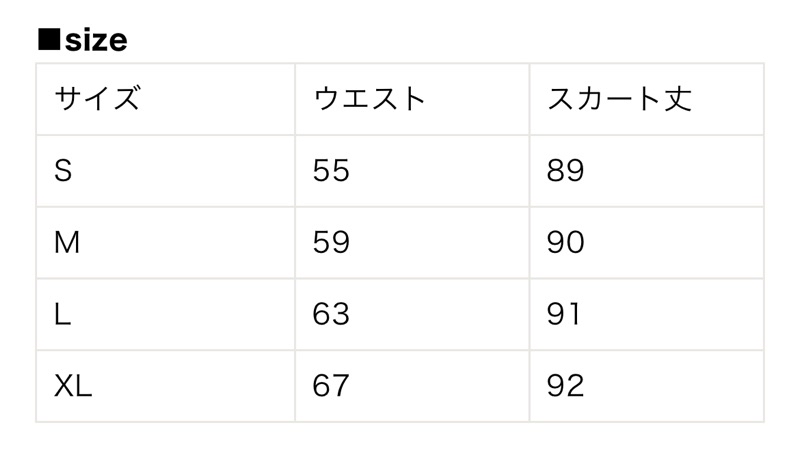Click waist value 63
The image size is (800, 460).
tap(331, 315)
